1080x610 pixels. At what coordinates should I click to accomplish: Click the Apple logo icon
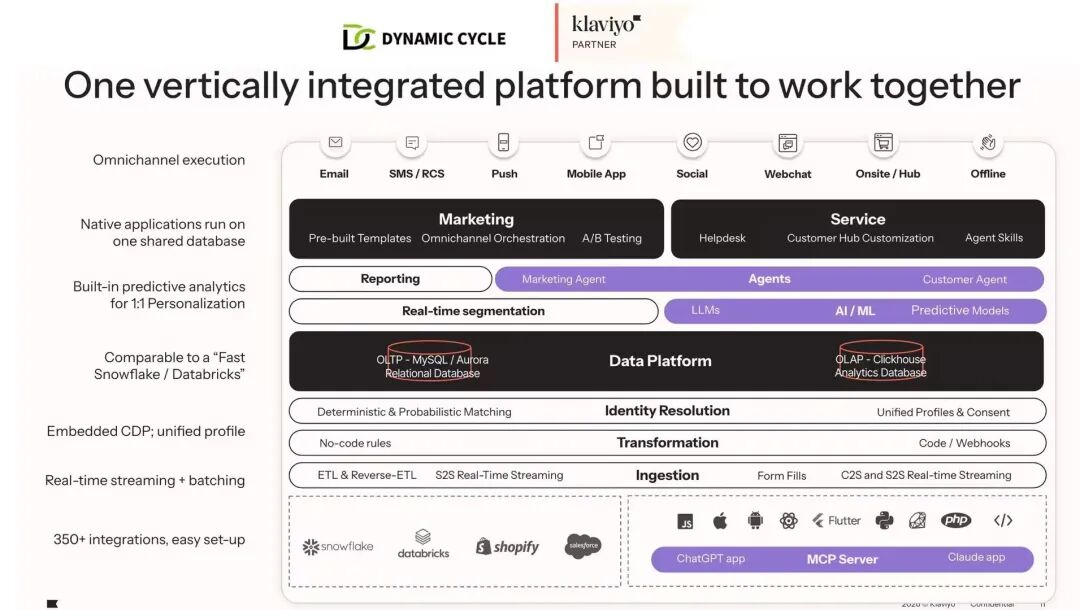click(720, 521)
